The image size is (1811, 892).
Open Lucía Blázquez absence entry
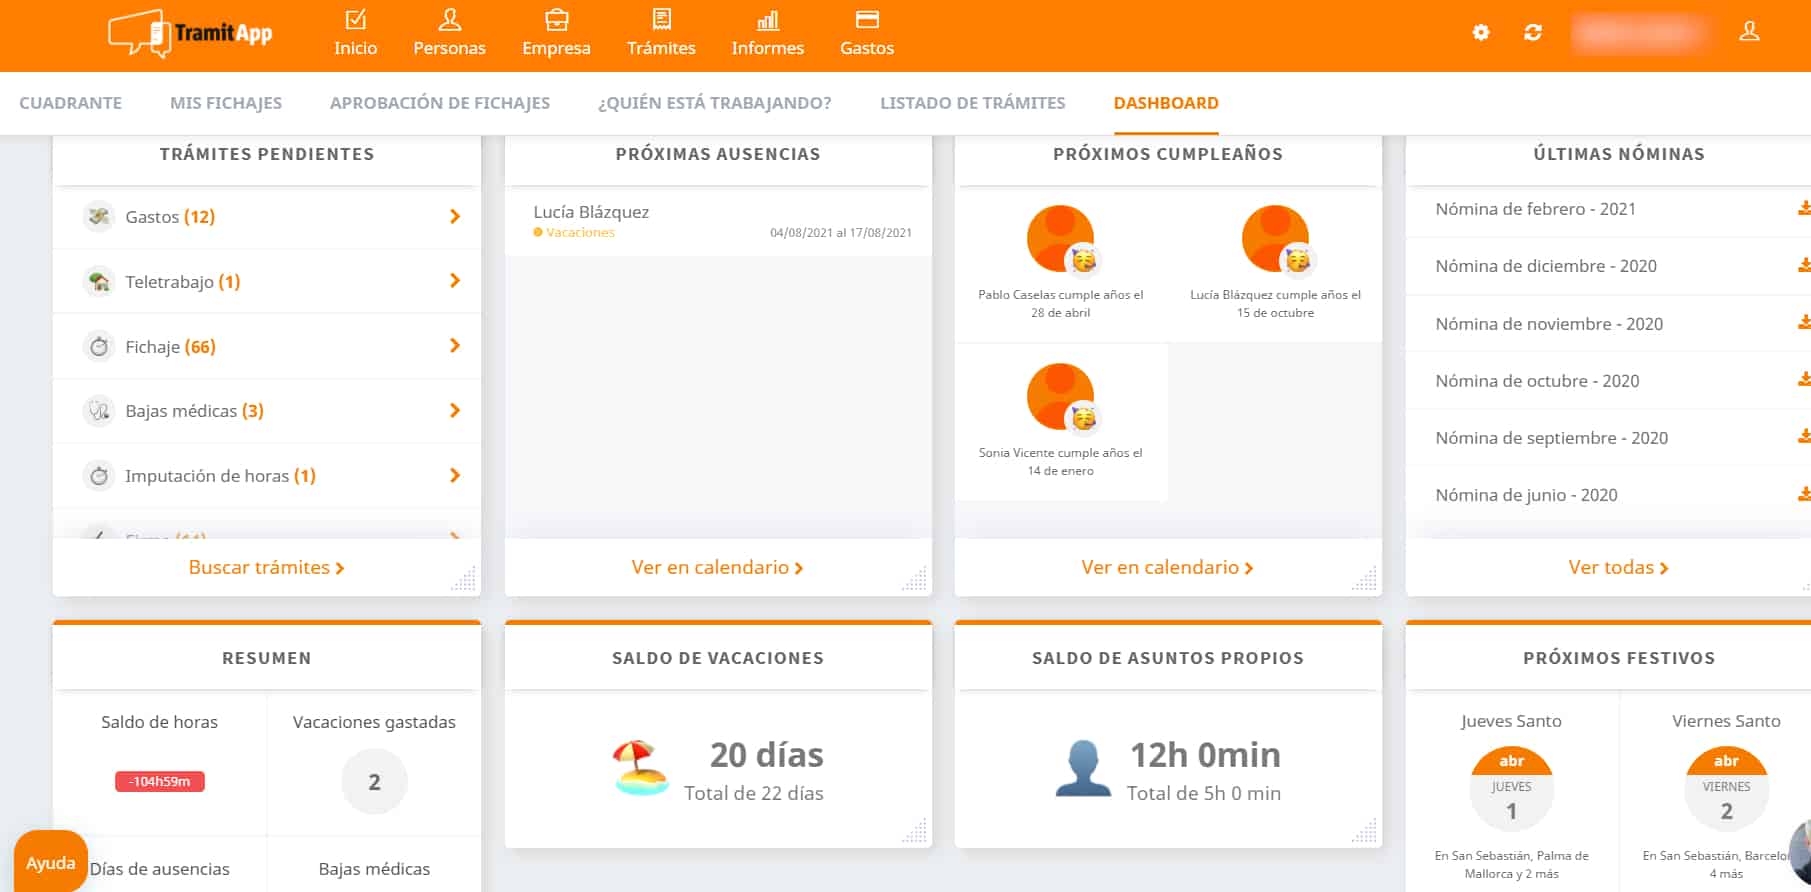pos(718,221)
